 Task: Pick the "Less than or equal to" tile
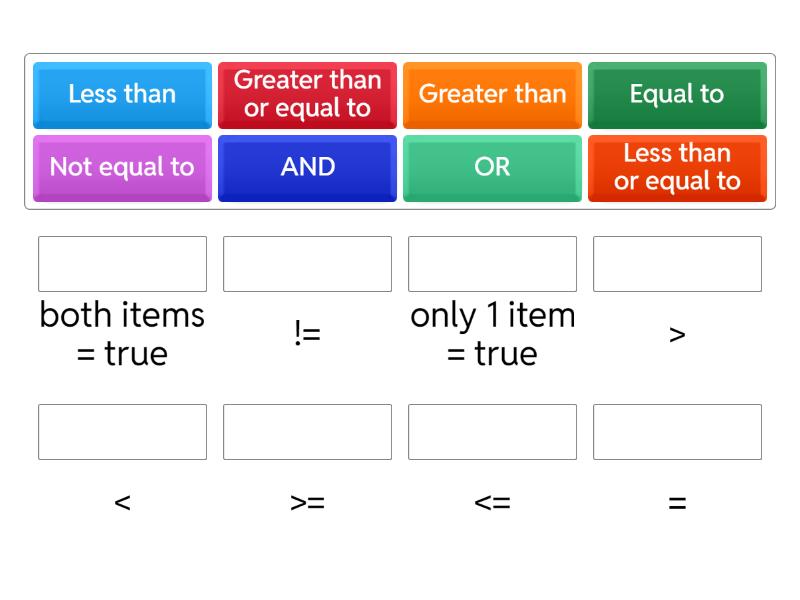[677, 167]
